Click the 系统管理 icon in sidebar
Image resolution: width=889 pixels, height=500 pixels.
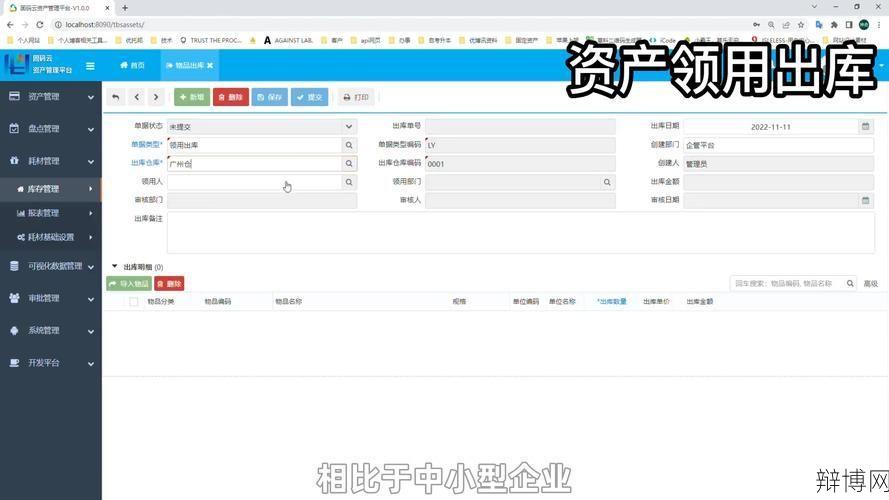pos(14,330)
